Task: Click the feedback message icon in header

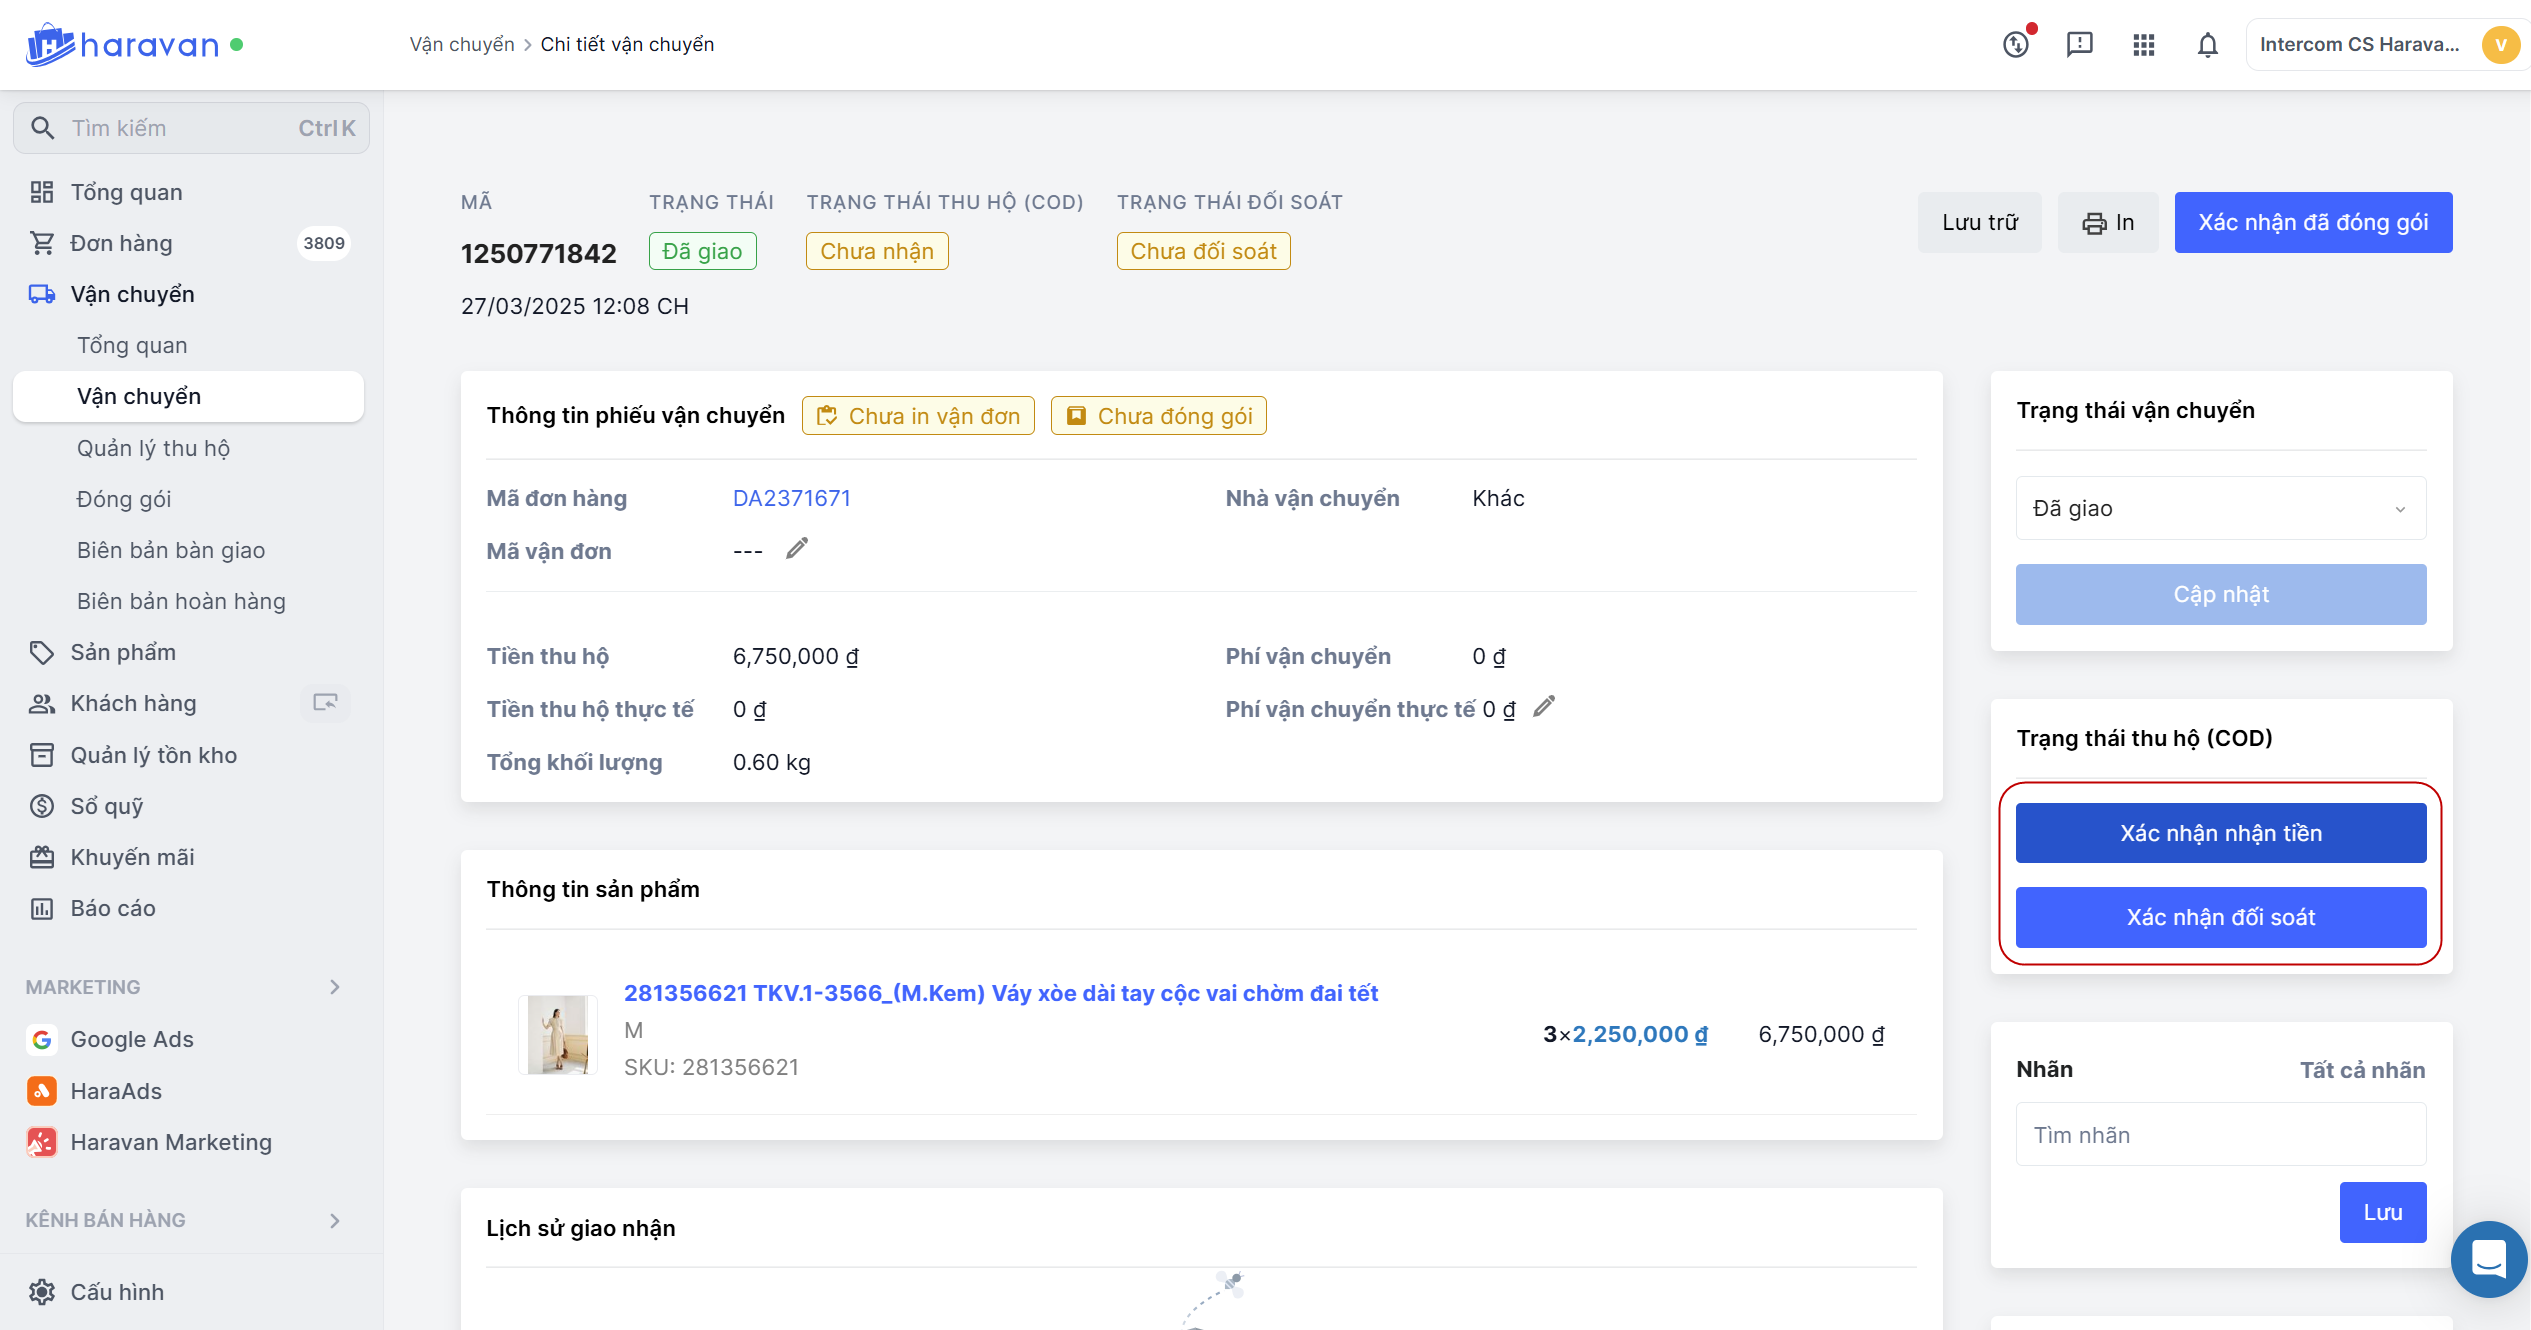Action: (2079, 45)
